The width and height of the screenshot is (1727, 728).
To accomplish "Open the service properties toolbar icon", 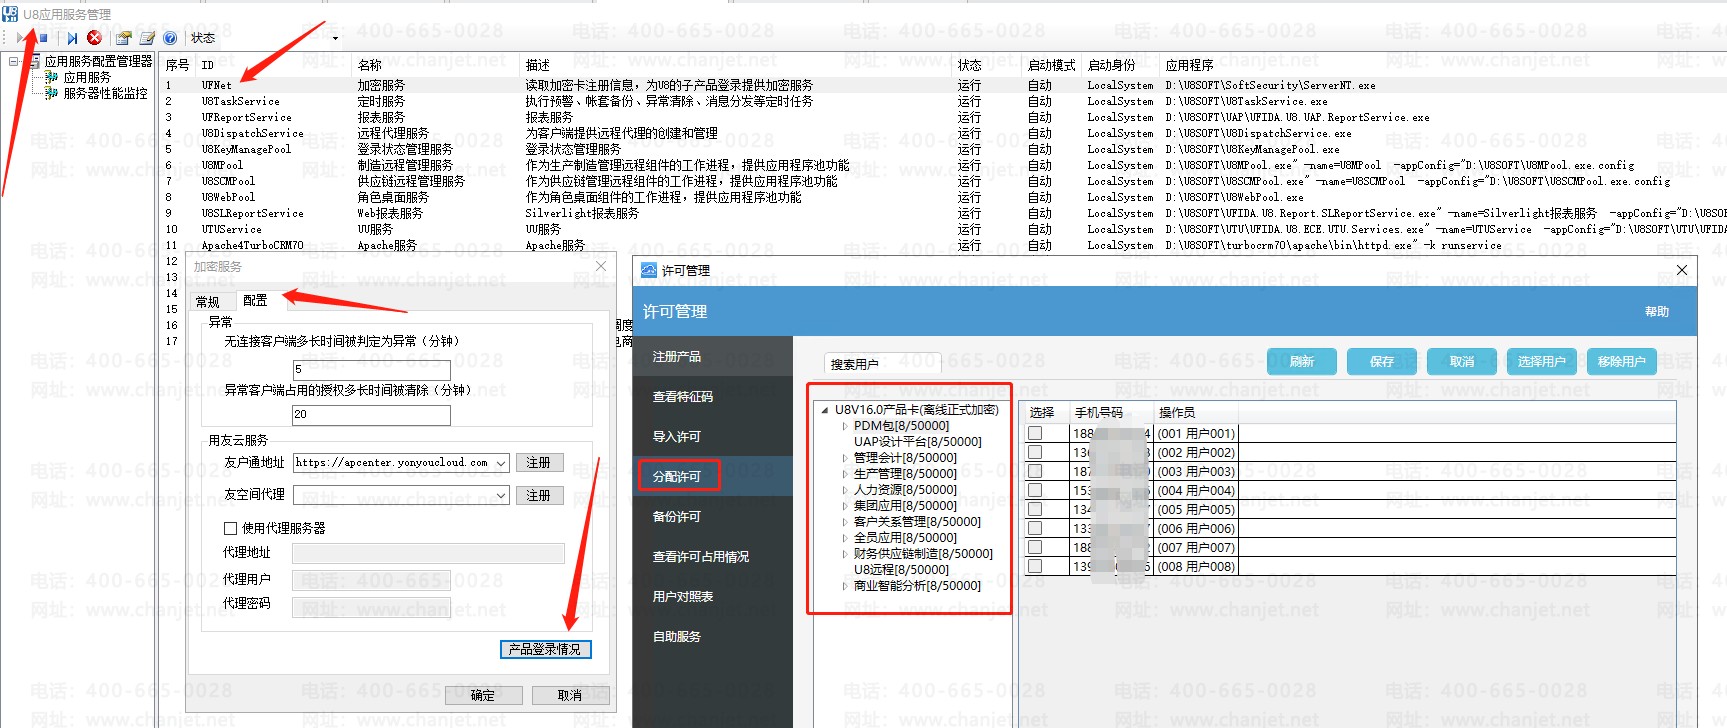I will point(124,38).
